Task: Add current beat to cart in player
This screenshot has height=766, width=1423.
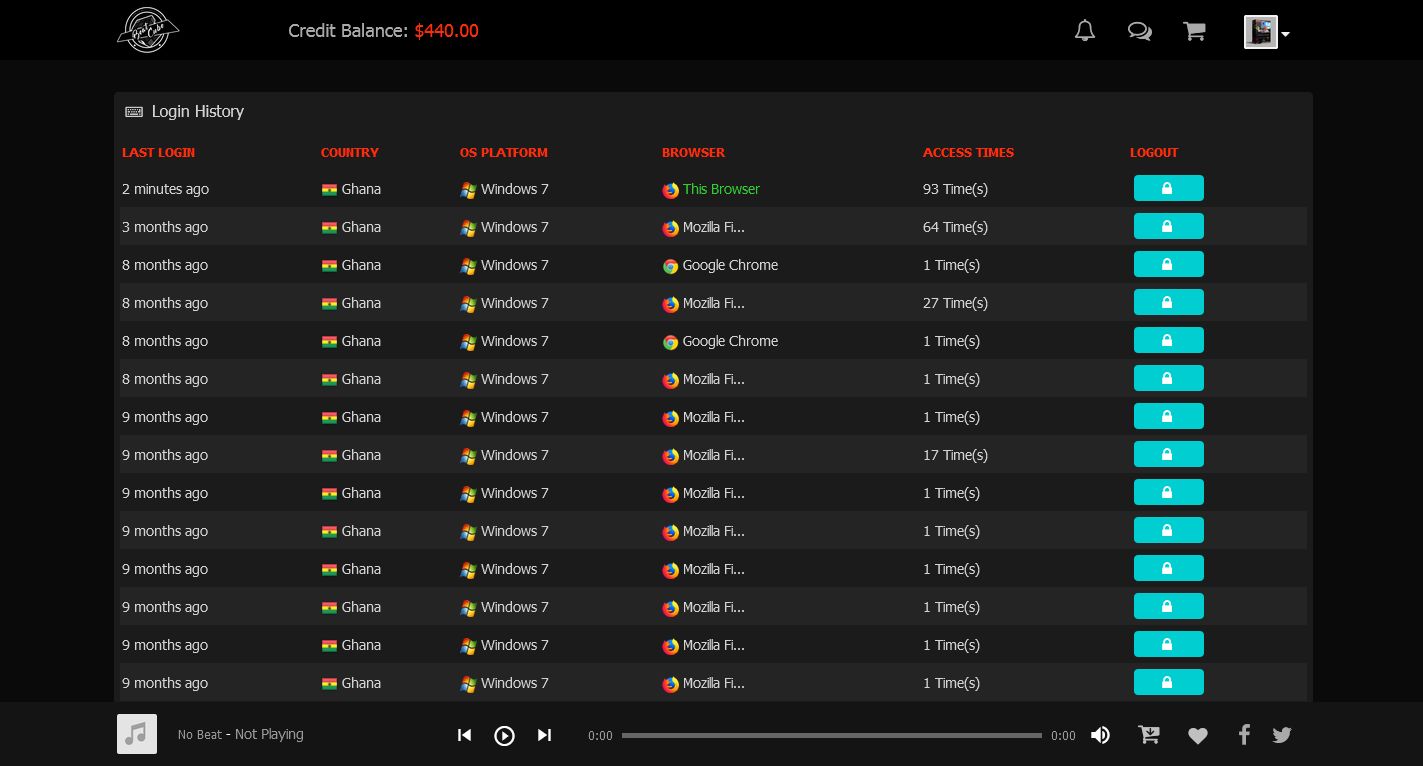Action: pyautogui.click(x=1149, y=735)
